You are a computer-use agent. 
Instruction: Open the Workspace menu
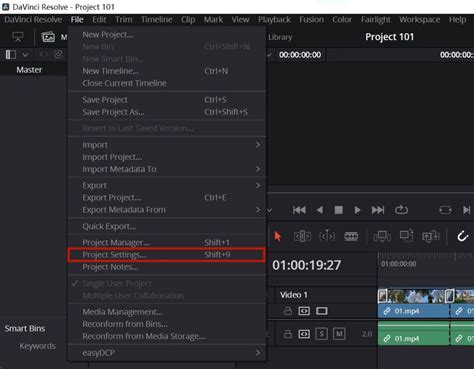(420, 20)
